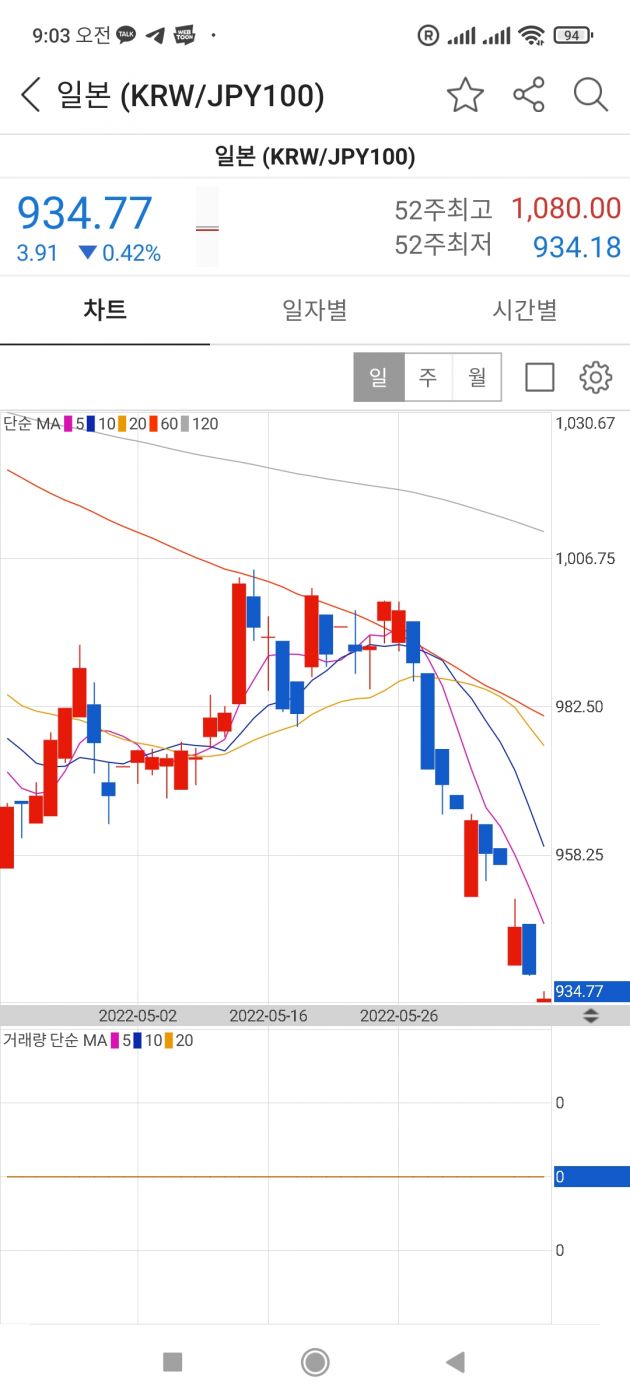
Task: Switch chart period to monthly 월
Action: click(x=477, y=377)
